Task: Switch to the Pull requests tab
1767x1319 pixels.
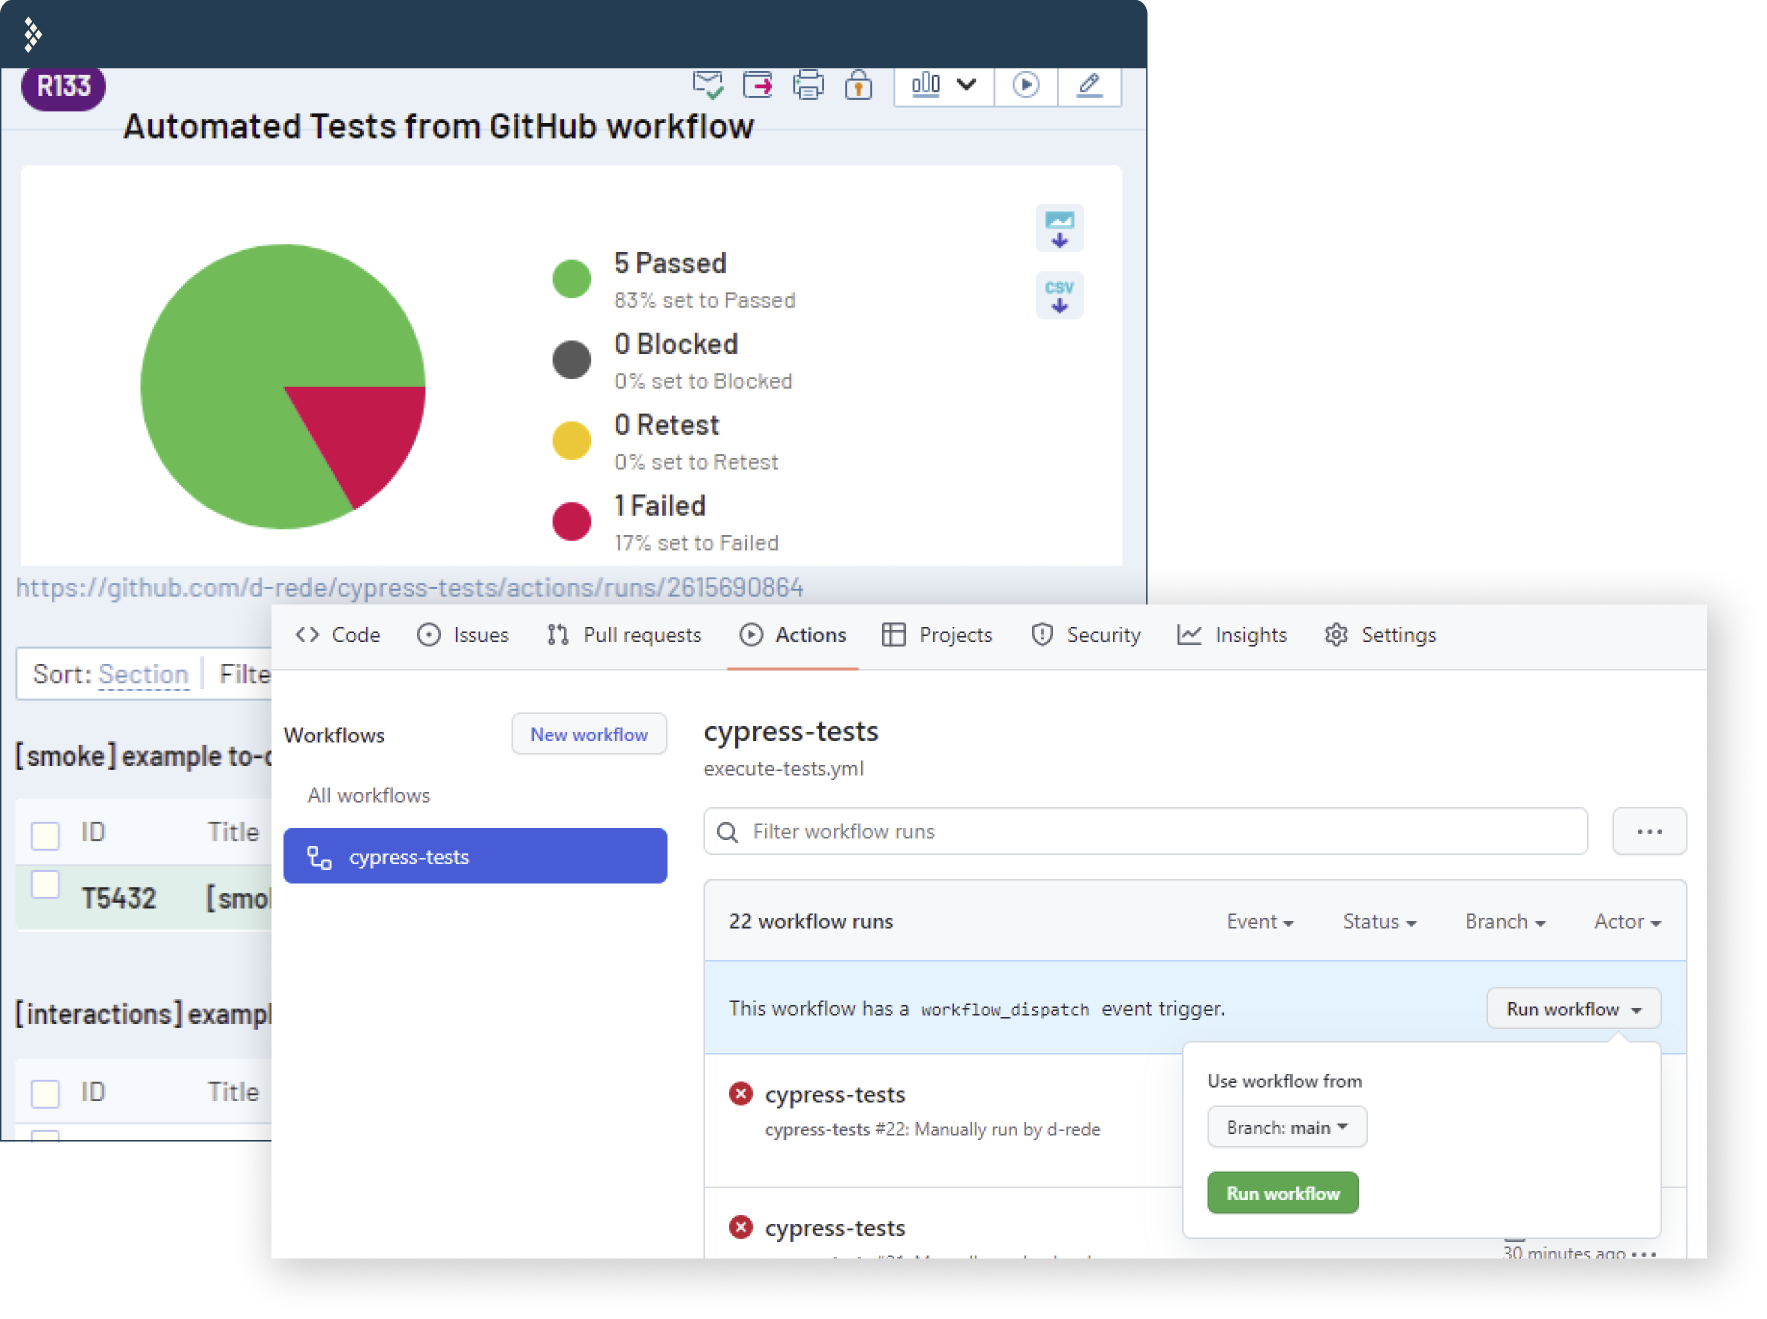Action: coord(624,635)
